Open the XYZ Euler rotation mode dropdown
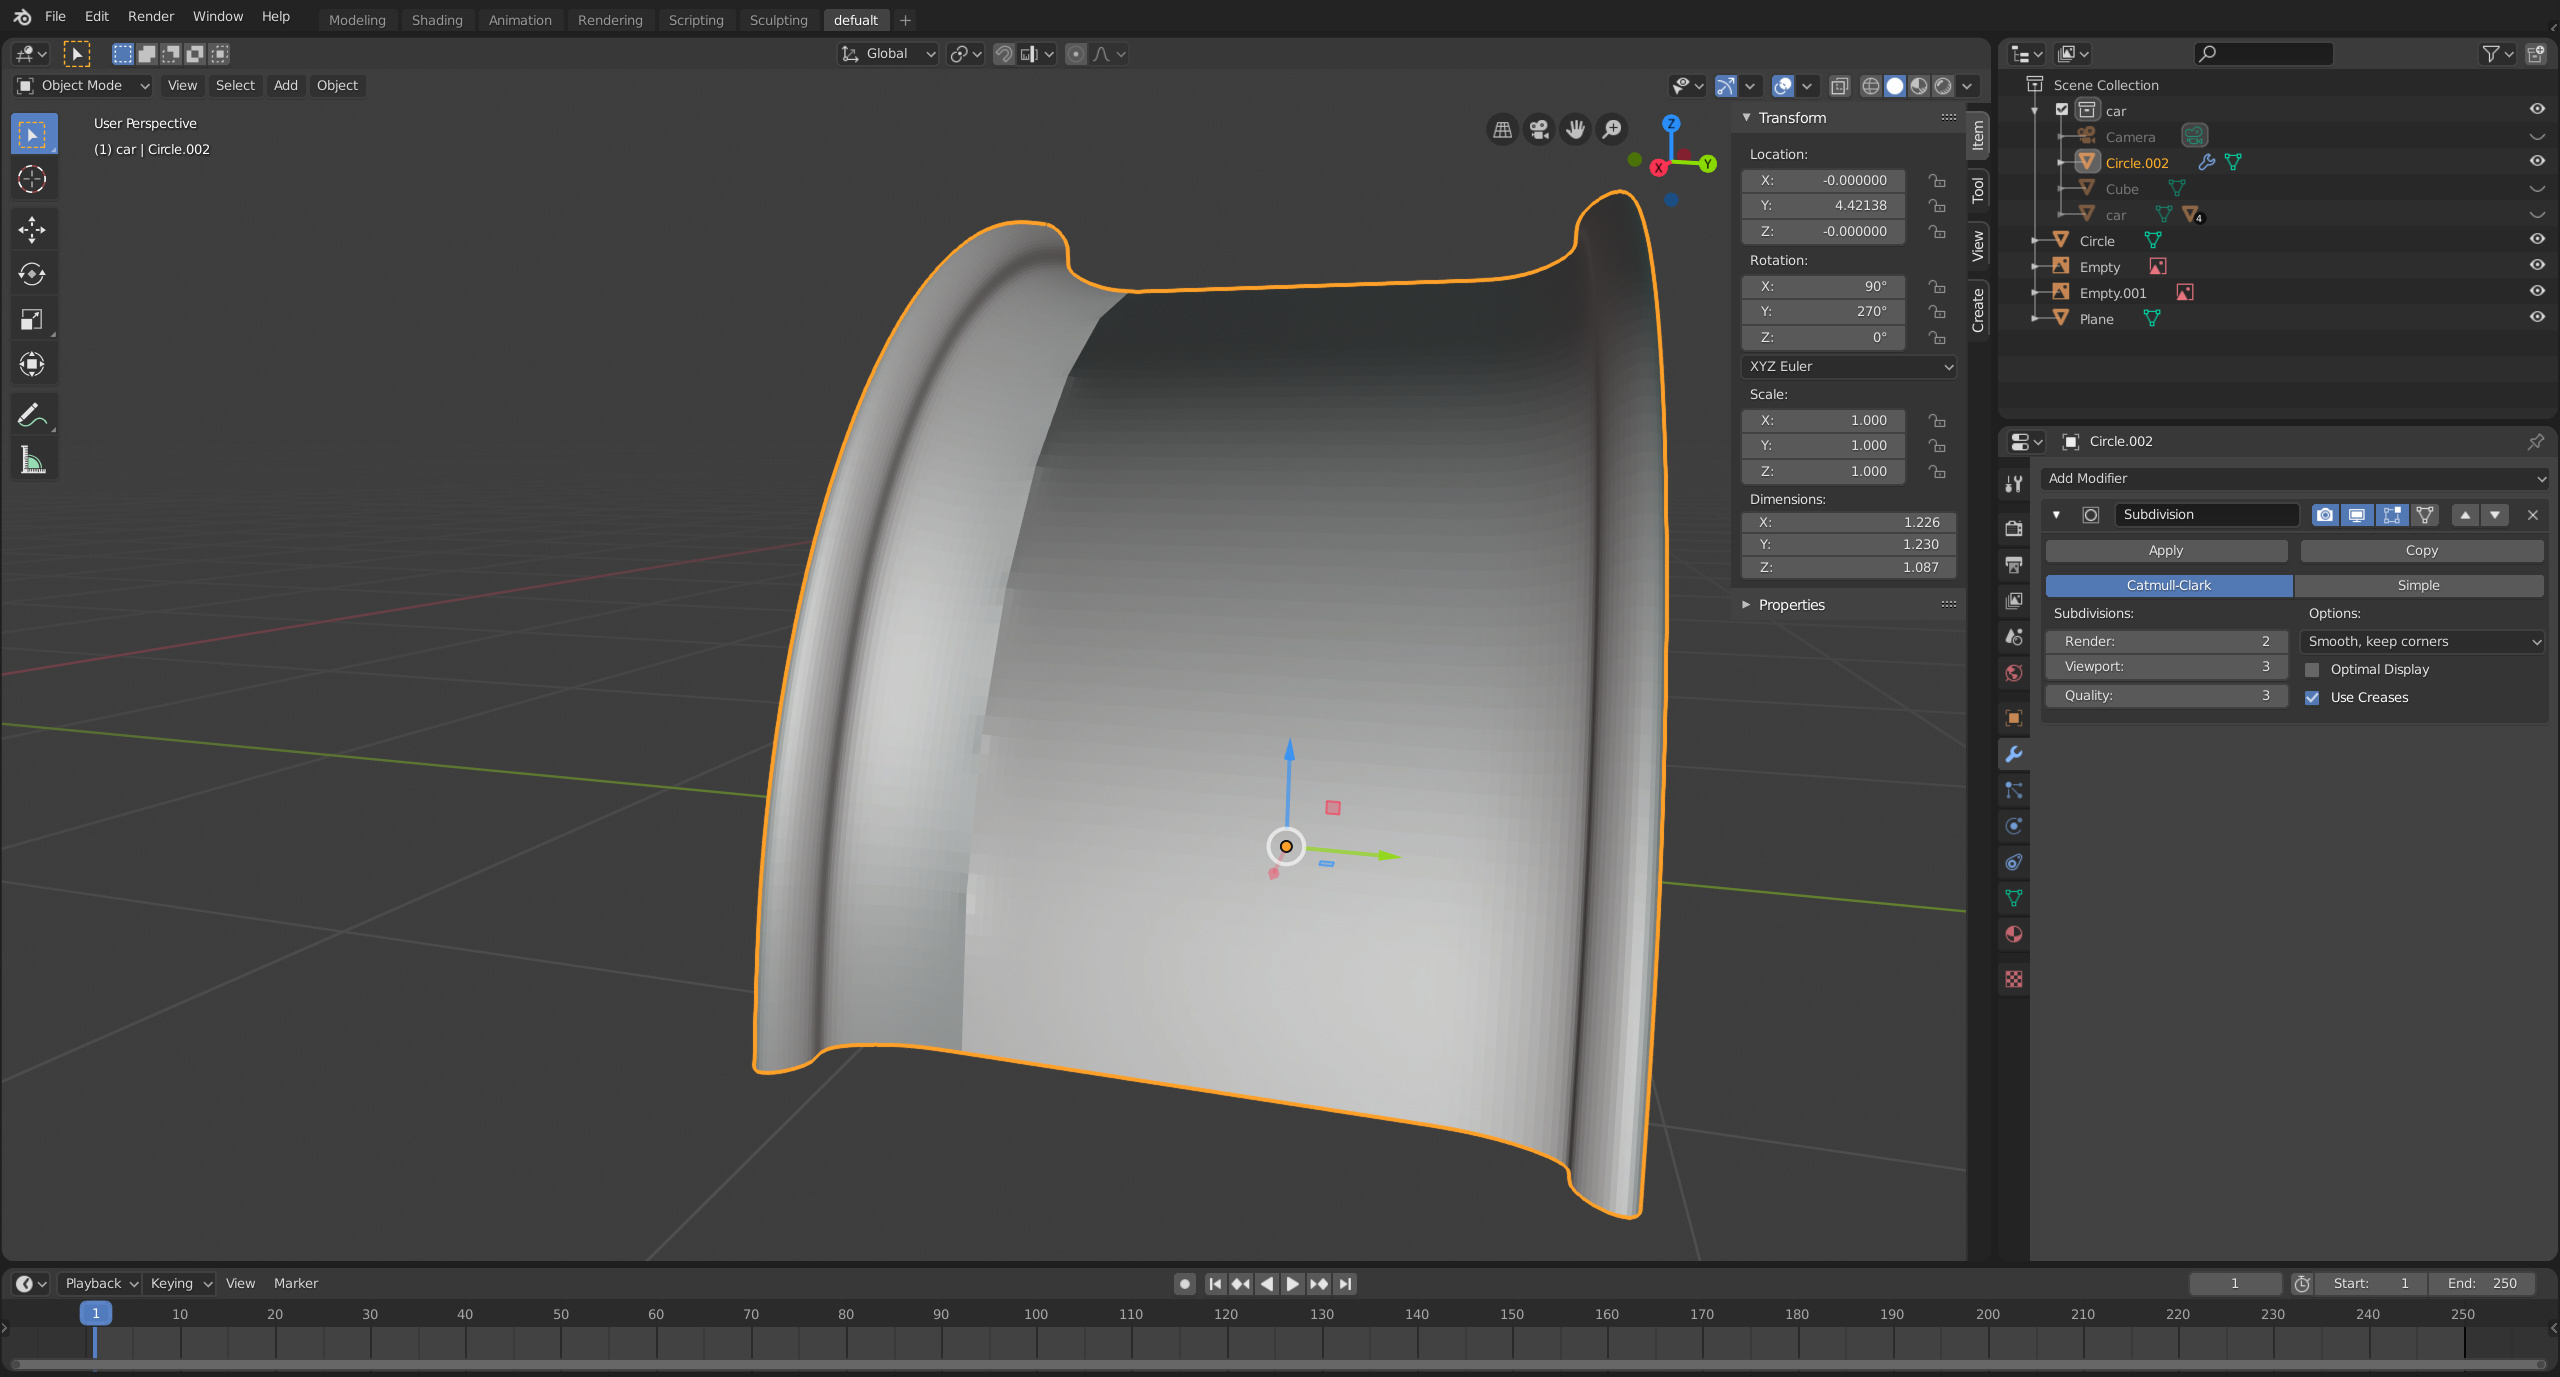Viewport: 2560px width, 1377px height. 1849,367
